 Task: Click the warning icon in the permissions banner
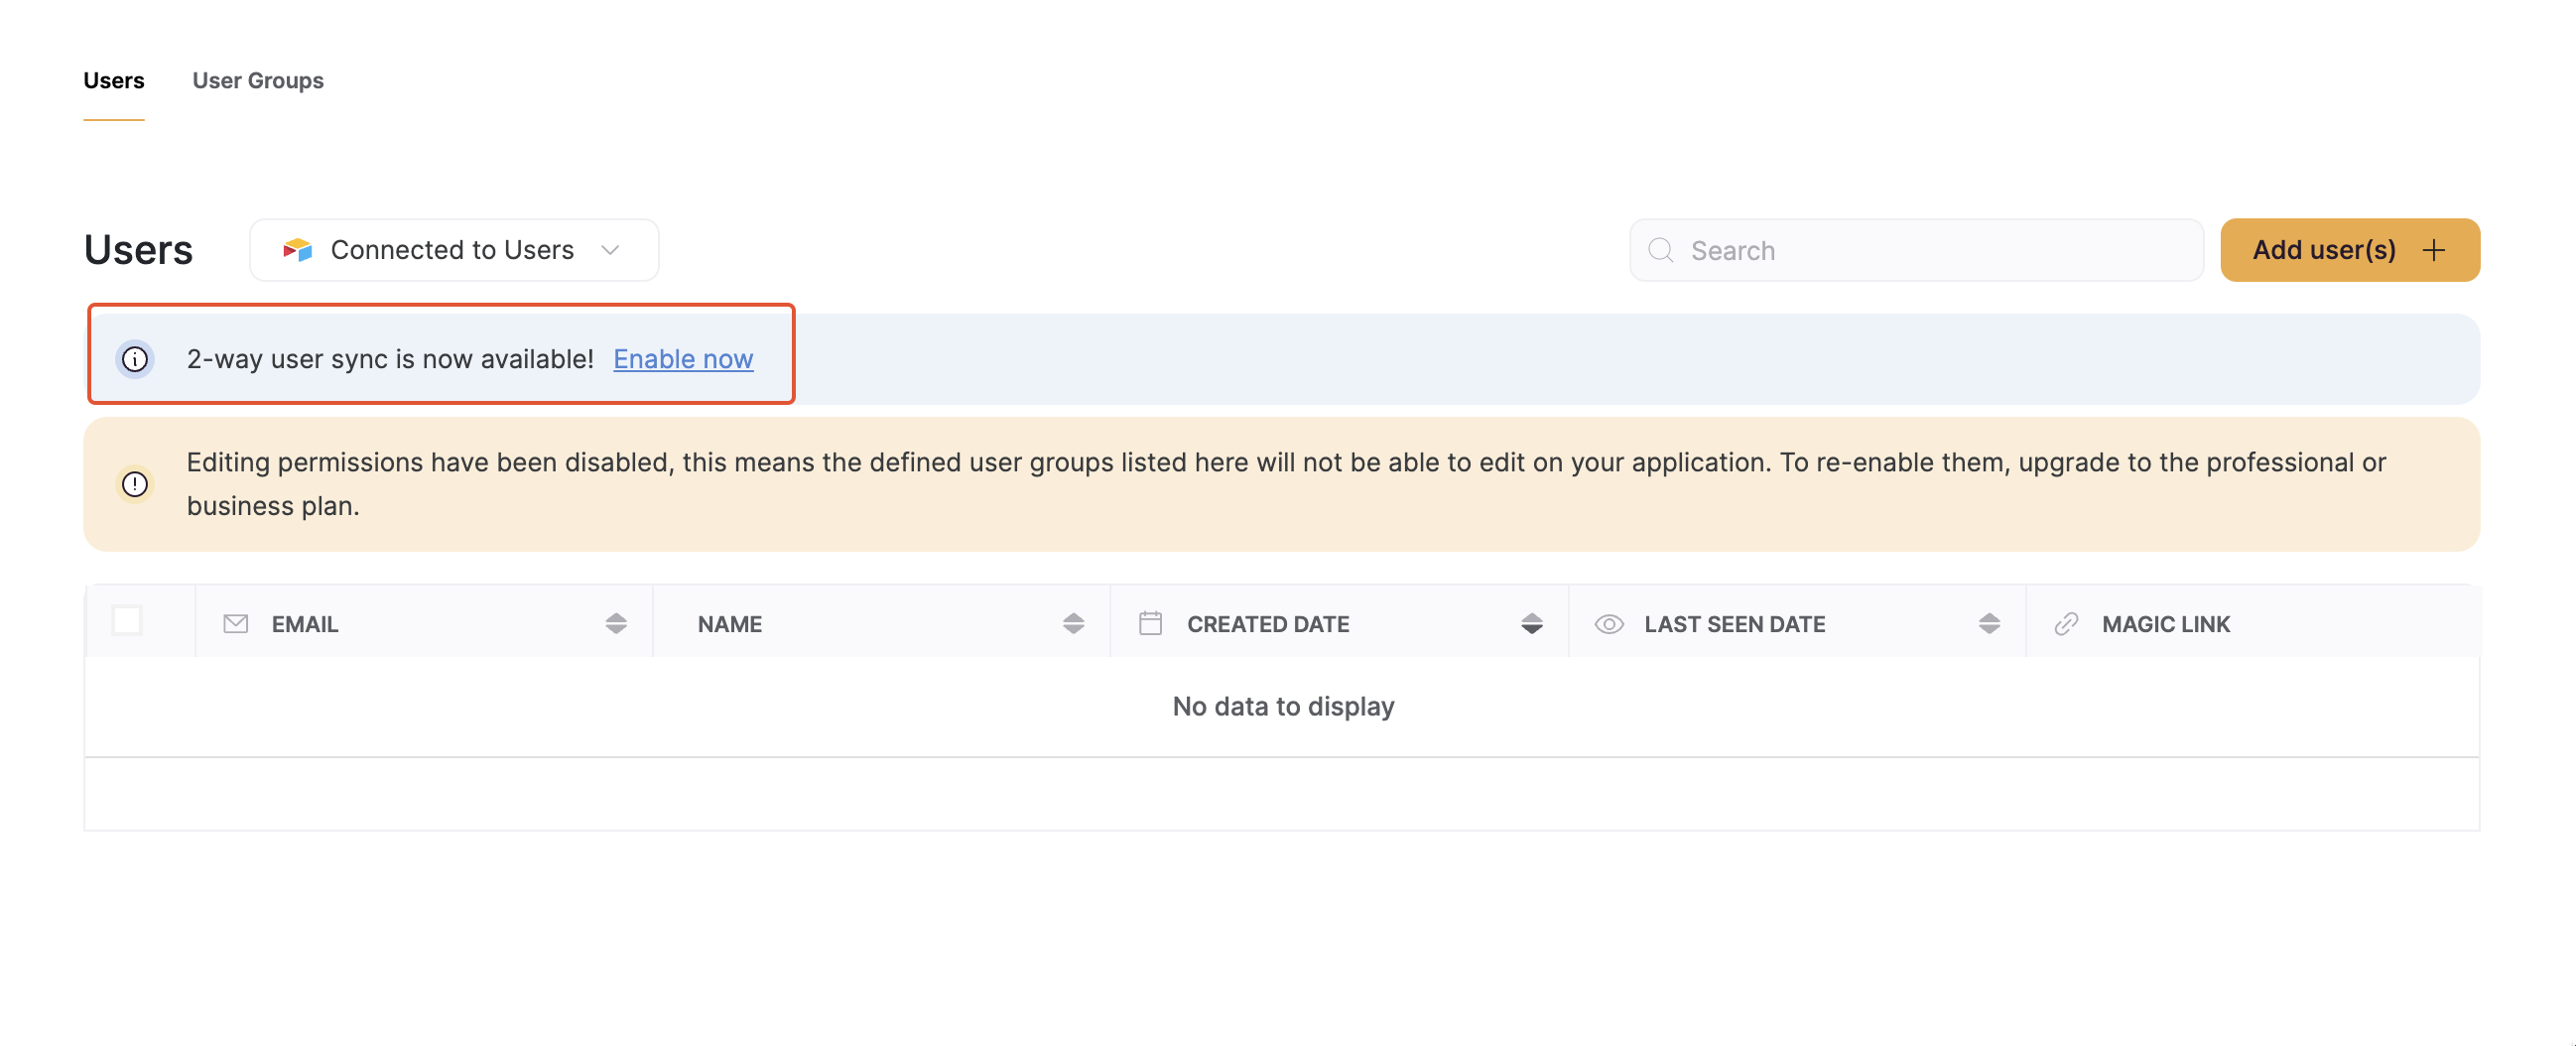[x=133, y=484]
